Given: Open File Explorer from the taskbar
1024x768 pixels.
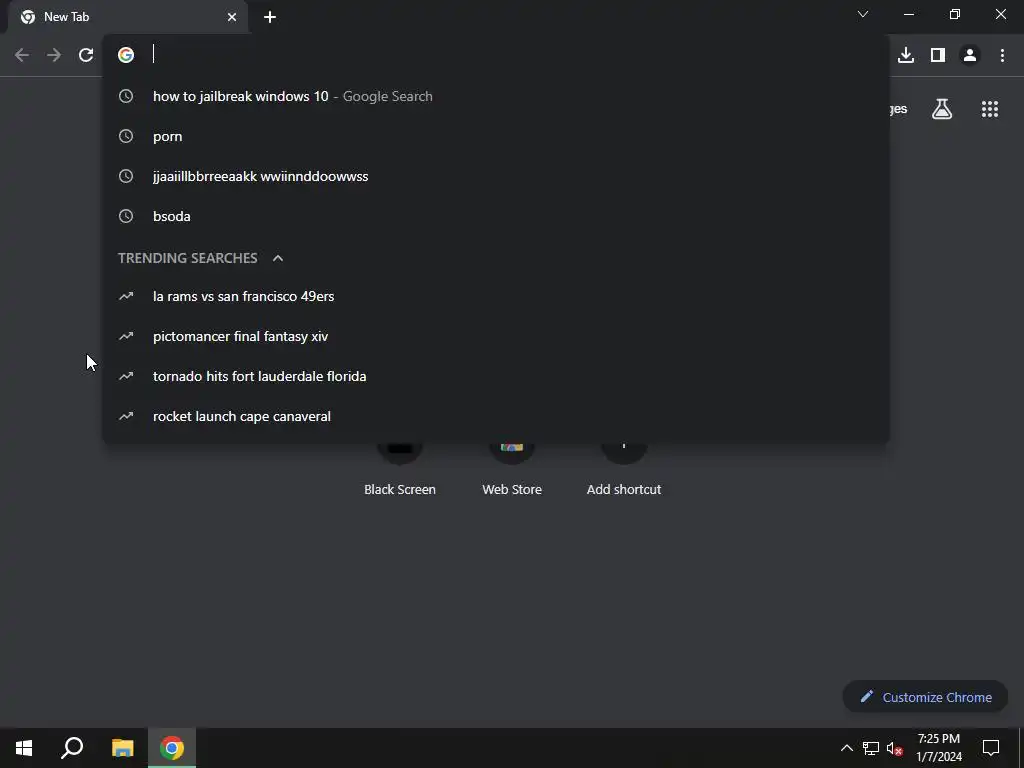Looking at the screenshot, I should (x=122, y=748).
